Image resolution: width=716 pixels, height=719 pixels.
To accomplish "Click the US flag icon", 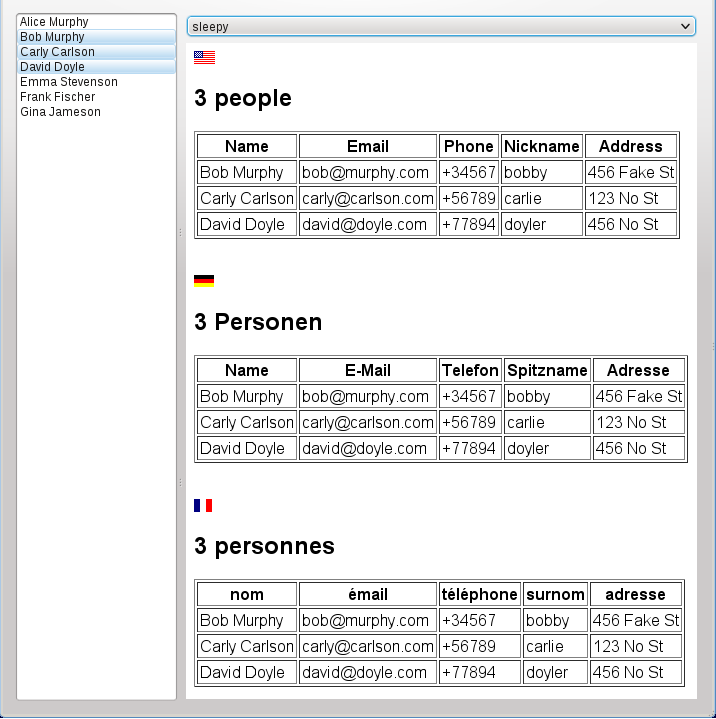I will (x=204, y=57).
